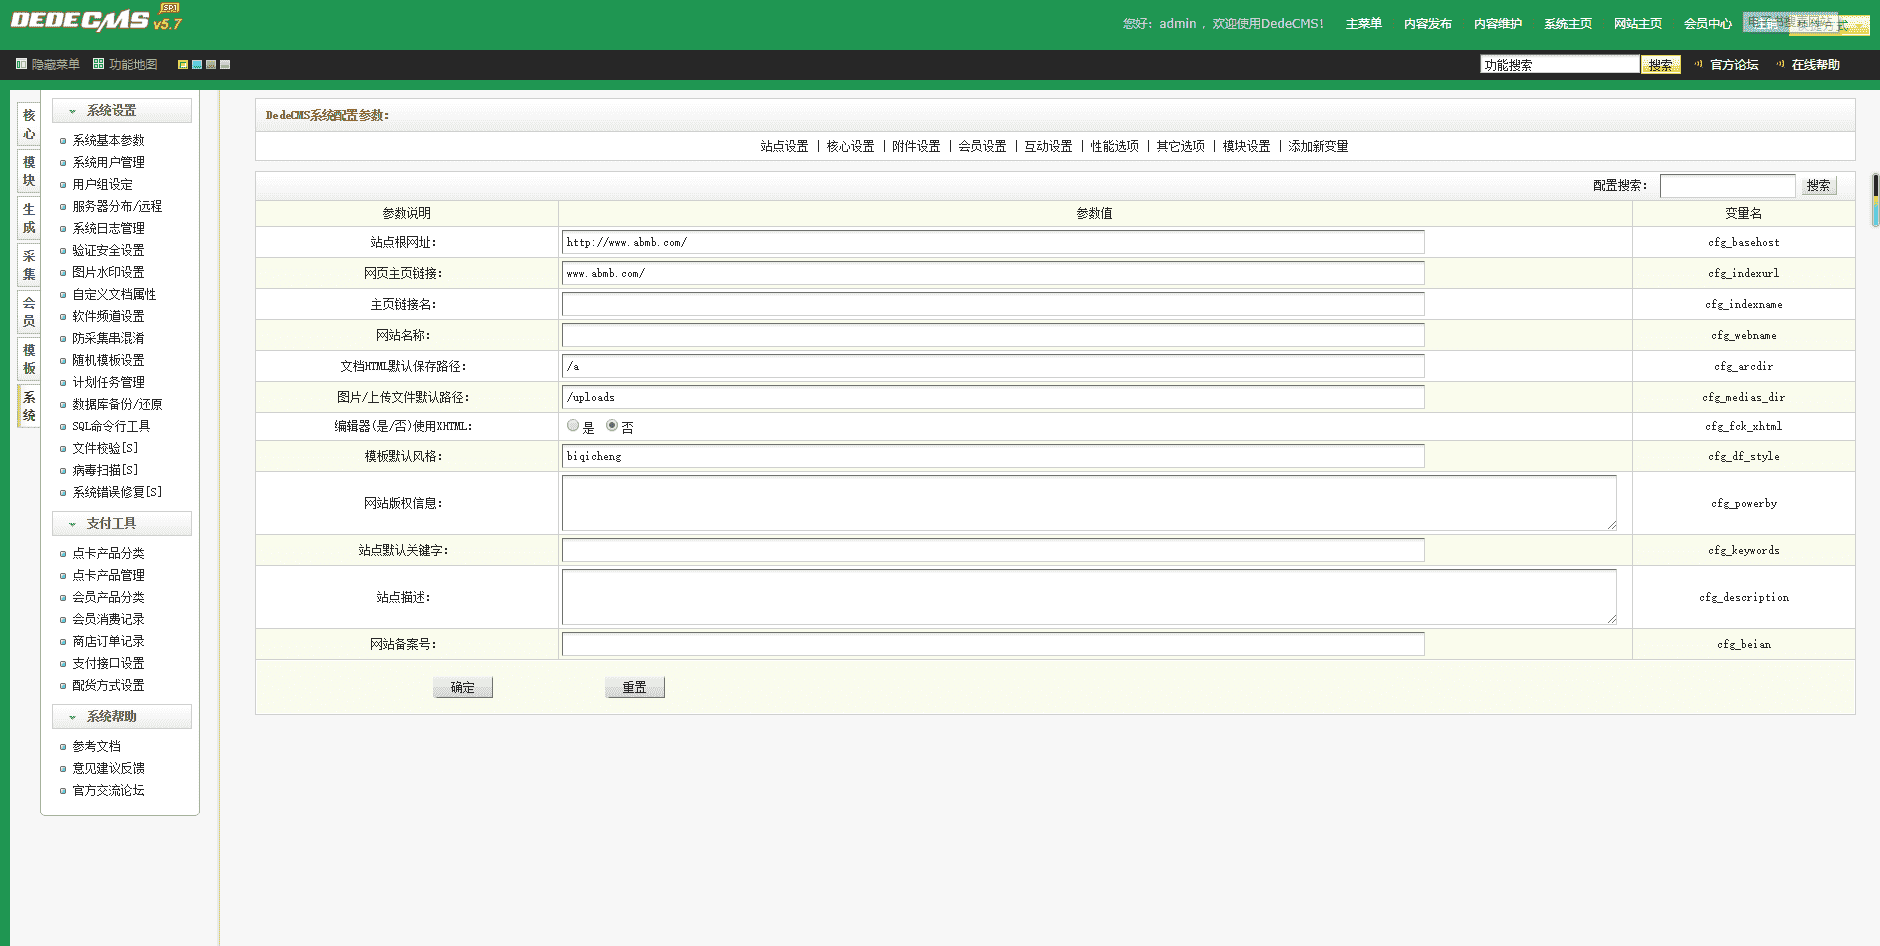
Task: Click 内容维护 in the top navigation
Action: (1498, 24)
